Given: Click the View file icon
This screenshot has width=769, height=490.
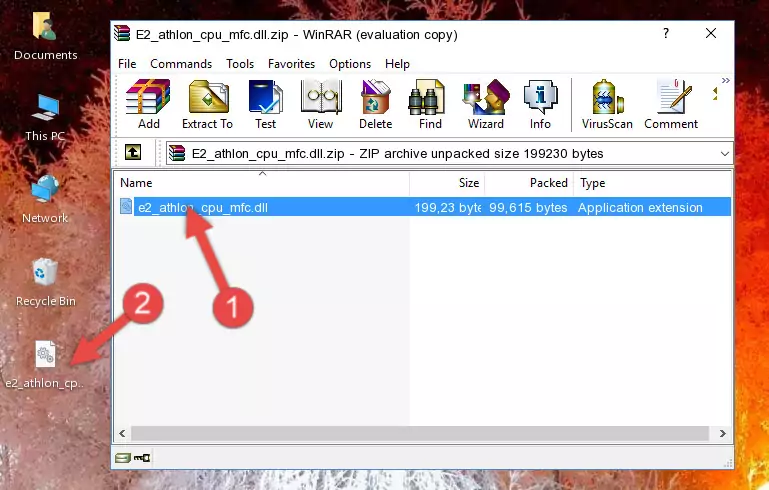Looking at the screenshot, I should (321, 104).
